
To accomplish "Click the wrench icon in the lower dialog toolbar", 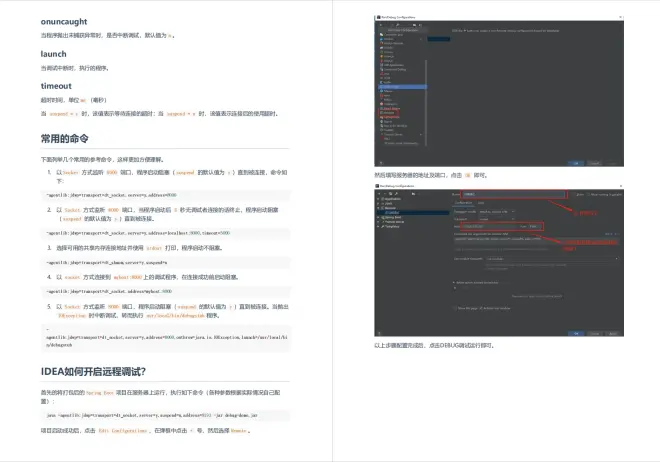I will tap(398, 193).
